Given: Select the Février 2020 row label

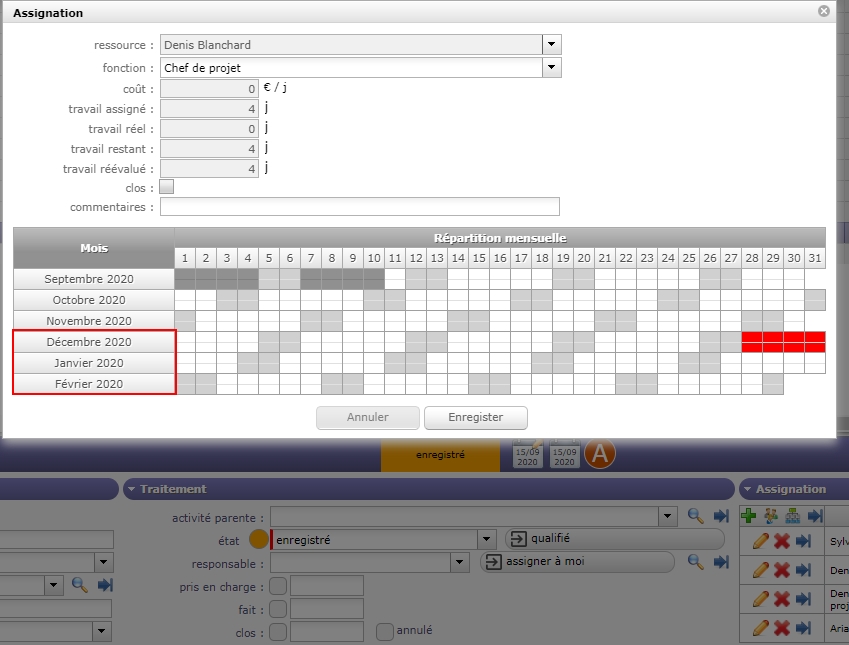Looking at the screenshot, I should [x=93, y=384].
